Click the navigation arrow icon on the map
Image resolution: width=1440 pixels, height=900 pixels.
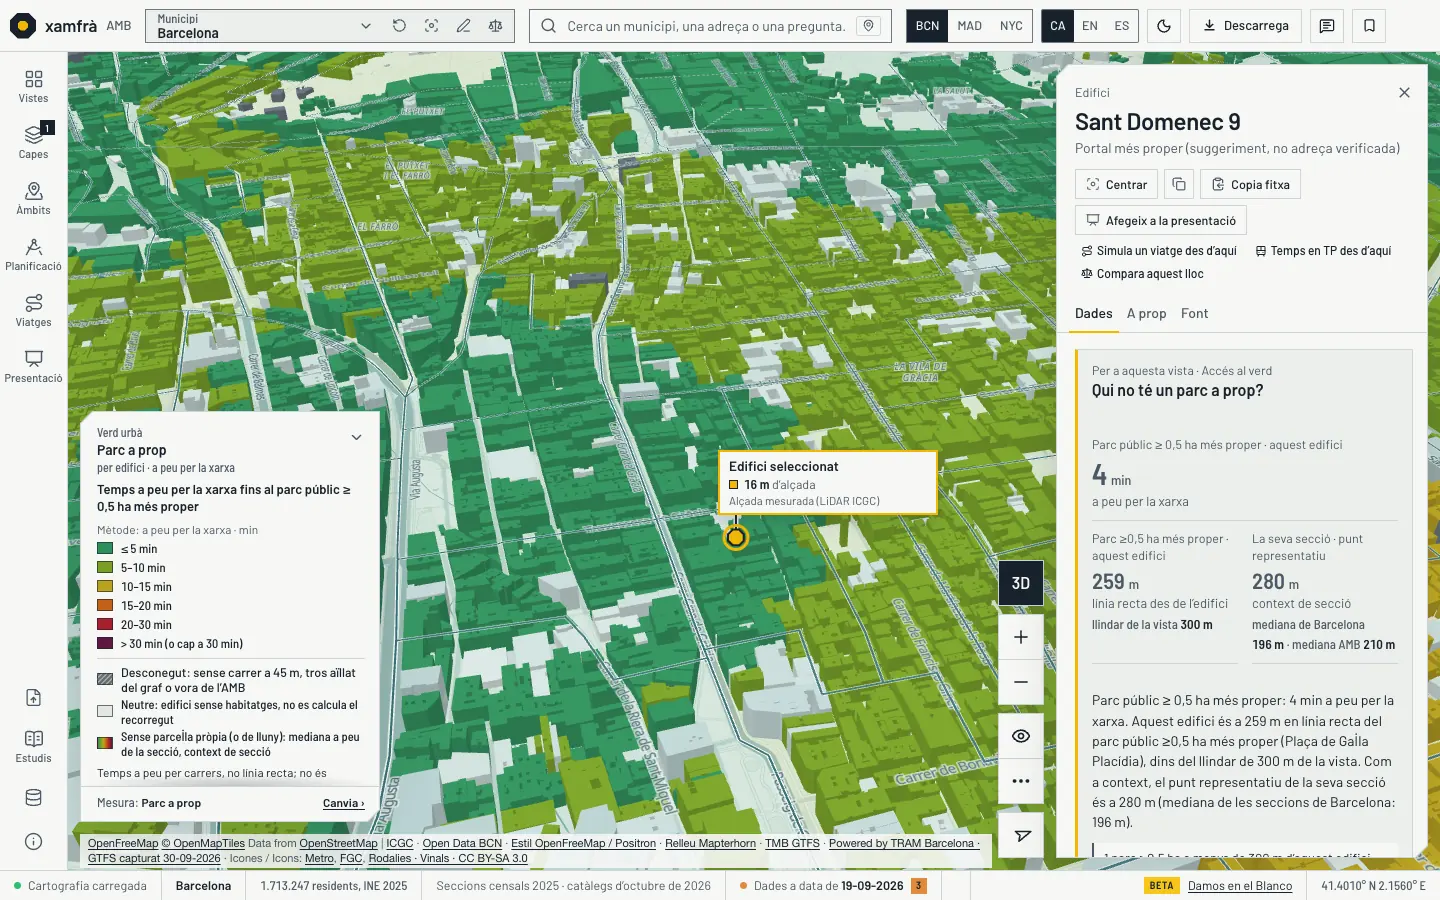(x=1021, y=836)
